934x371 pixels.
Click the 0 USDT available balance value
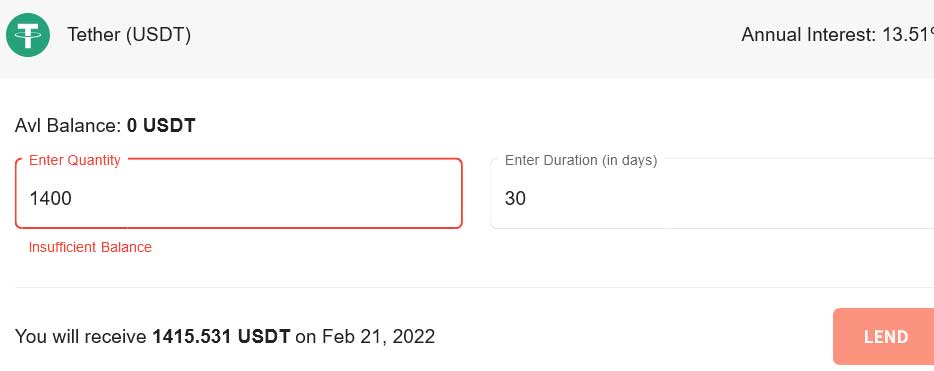point(161,126)
